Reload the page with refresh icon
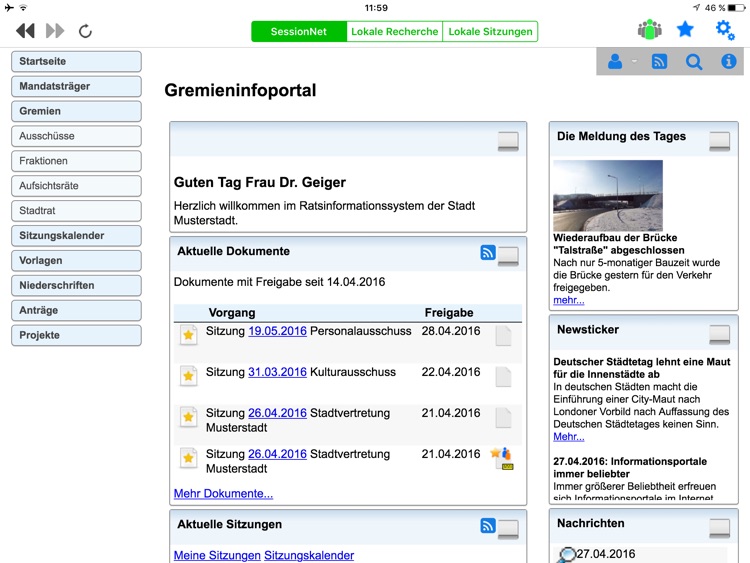Viewport: 750px width, 563px height. coord(85,31)
